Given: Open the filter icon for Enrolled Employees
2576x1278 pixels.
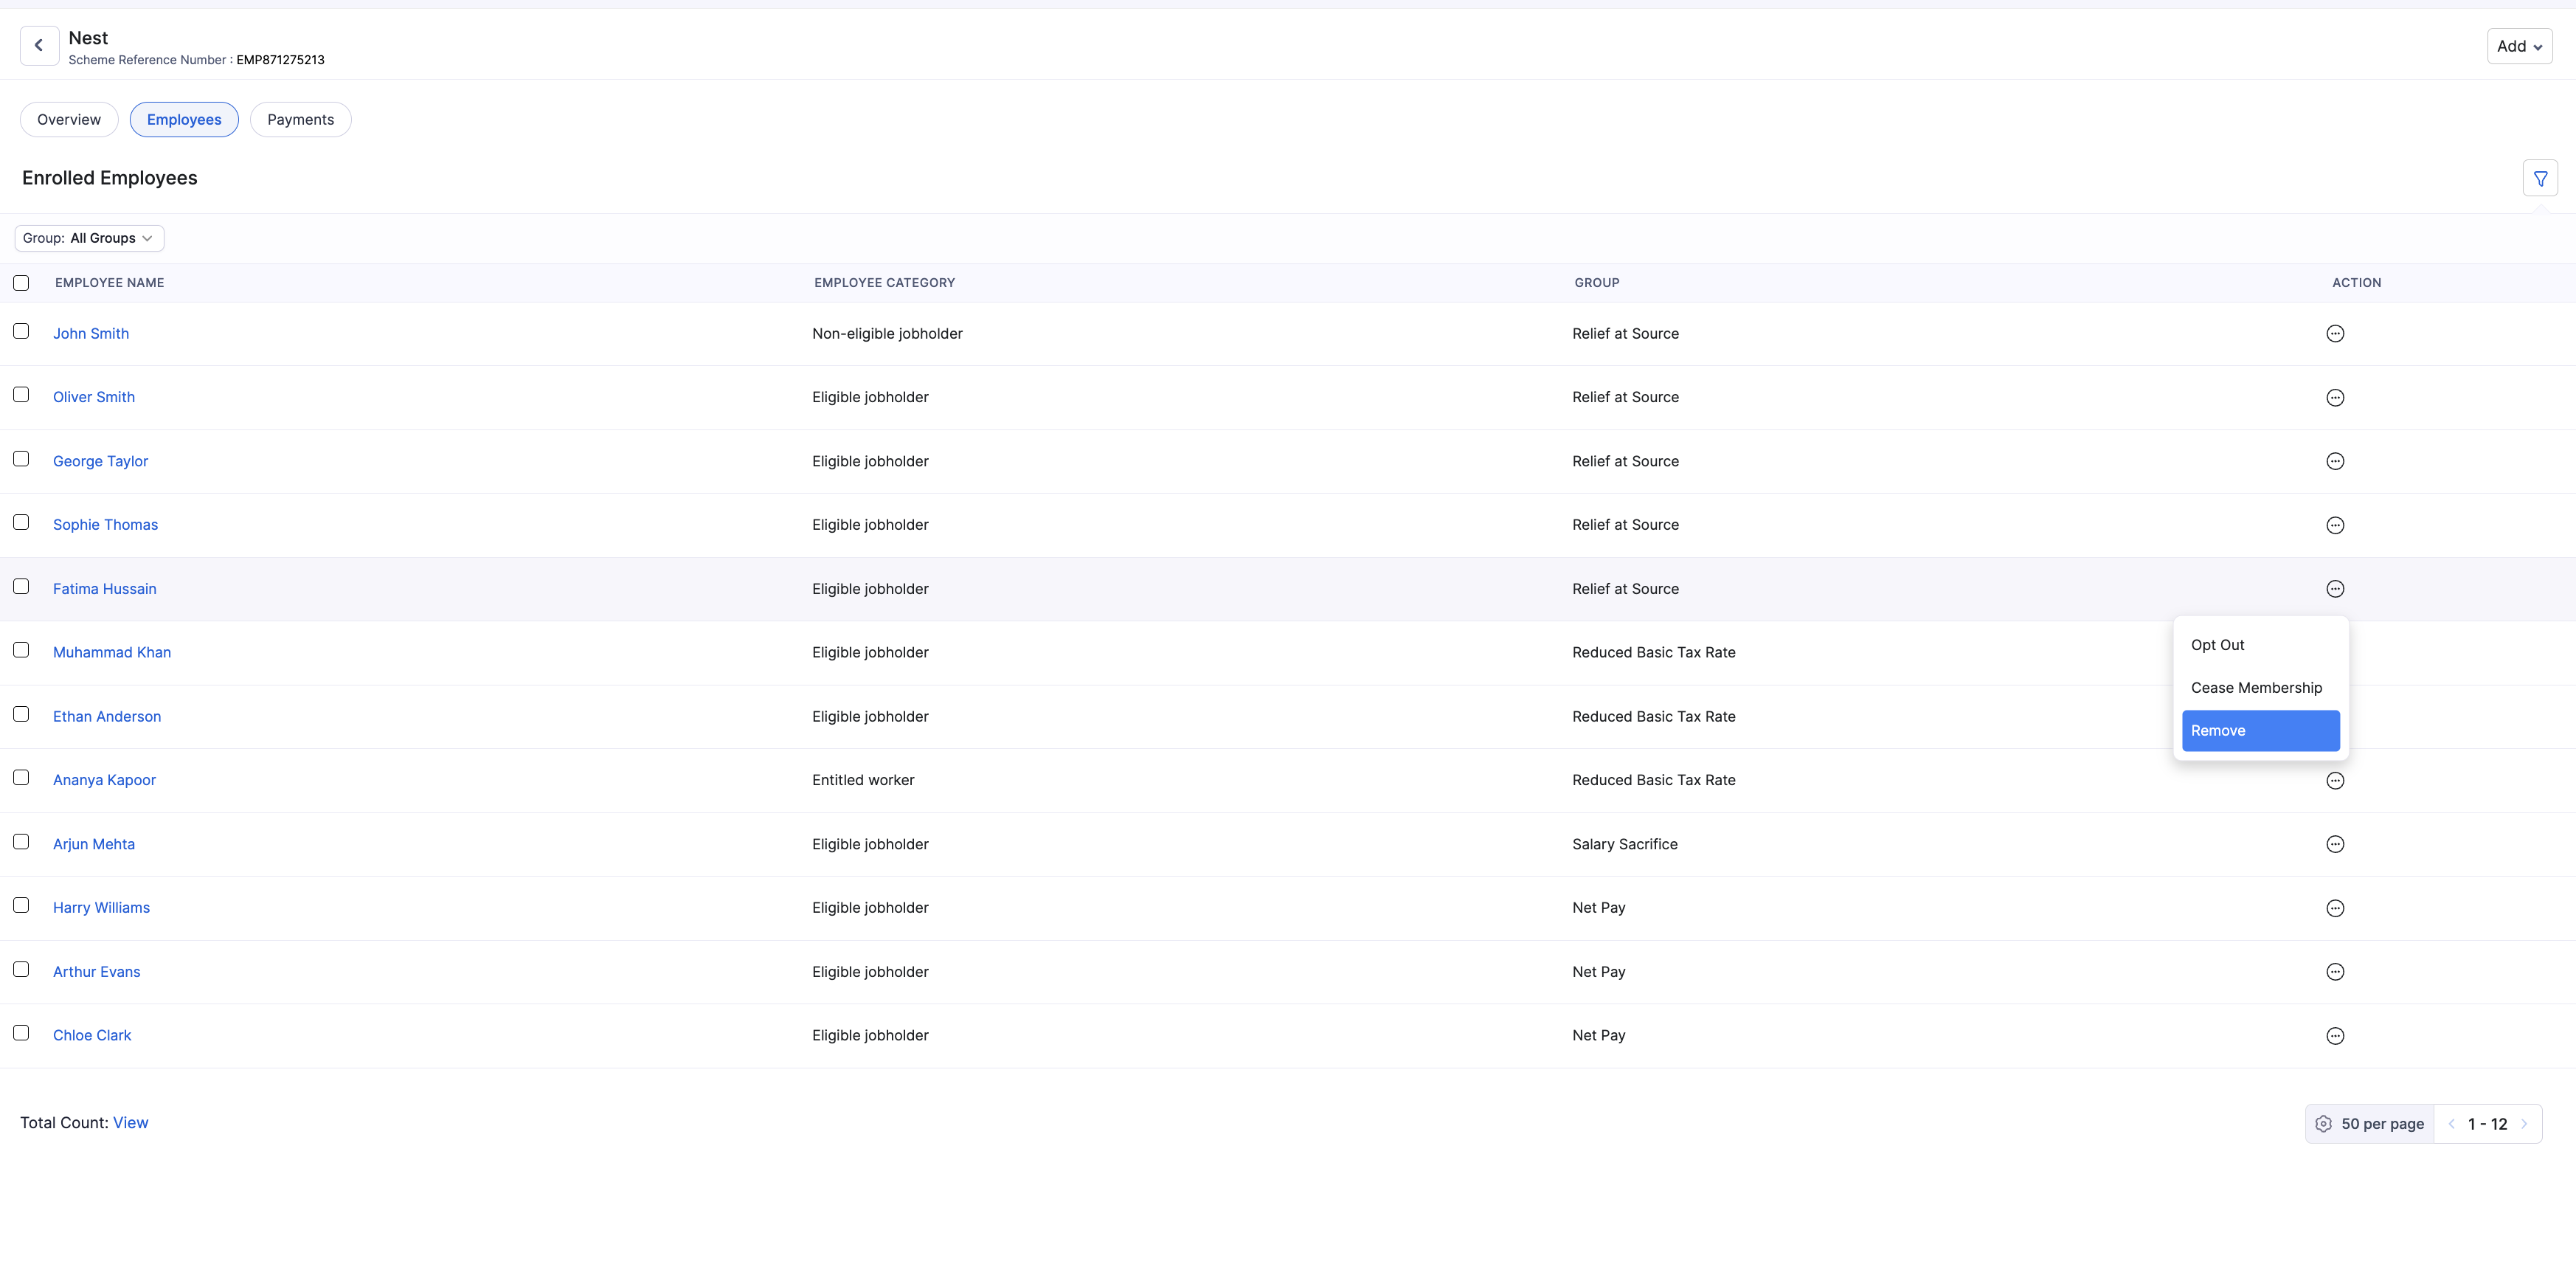Looking at the screenshot, I should click(x=2540, y=178).
